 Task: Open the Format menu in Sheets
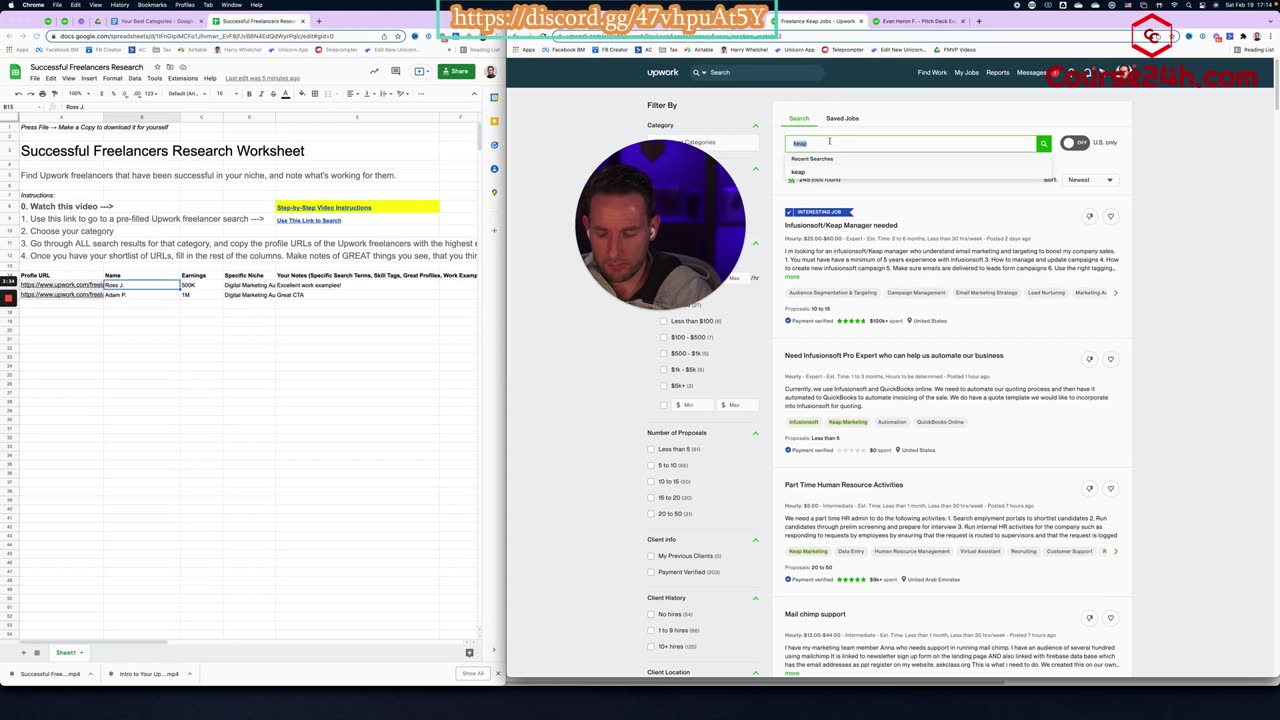coord(112,78)
